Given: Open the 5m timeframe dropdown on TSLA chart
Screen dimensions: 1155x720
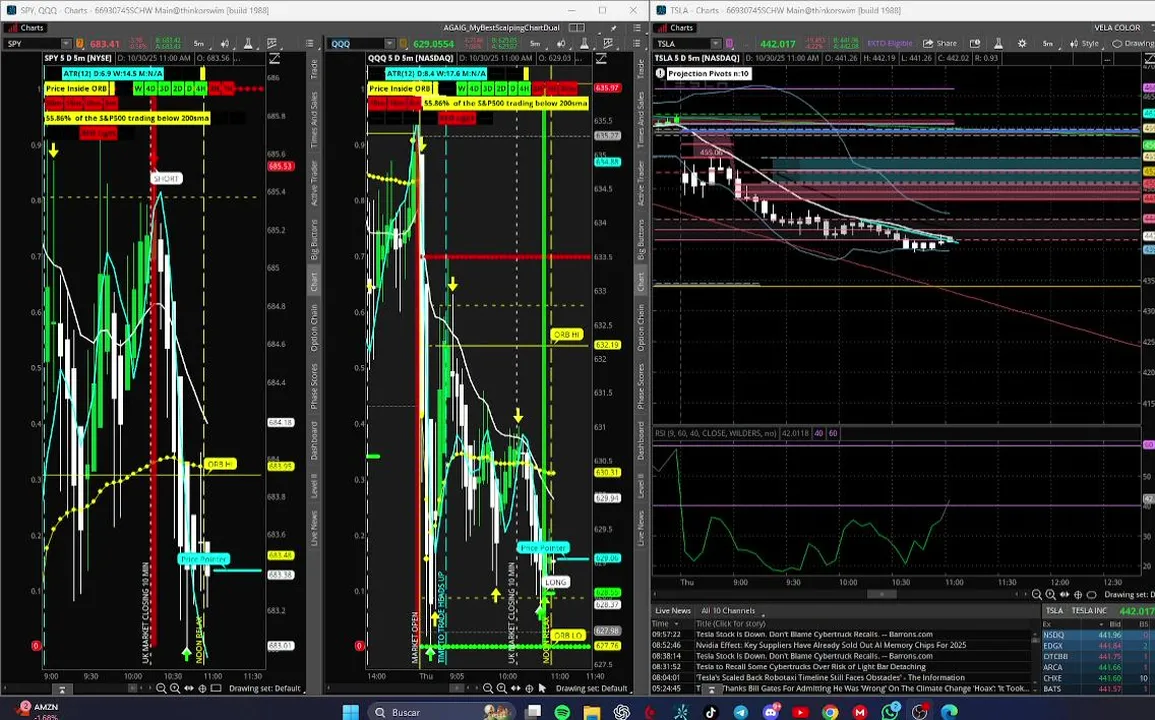Looking at the screenshot, I should [x=1048, y=43].
